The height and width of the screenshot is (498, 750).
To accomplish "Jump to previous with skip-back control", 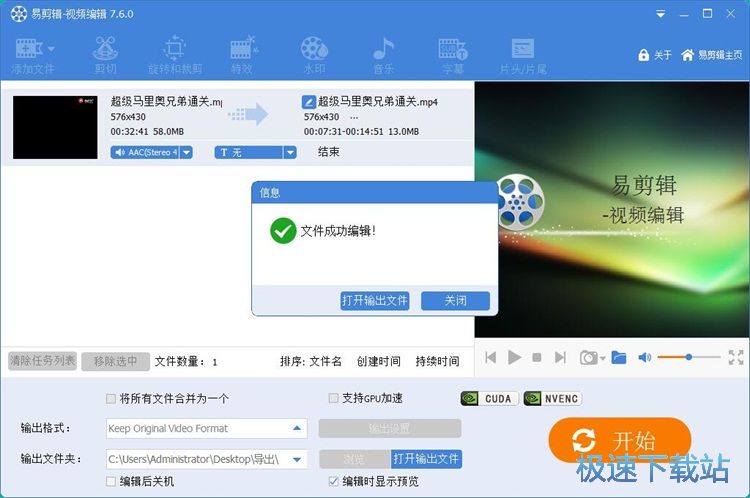I will (491, 357).
